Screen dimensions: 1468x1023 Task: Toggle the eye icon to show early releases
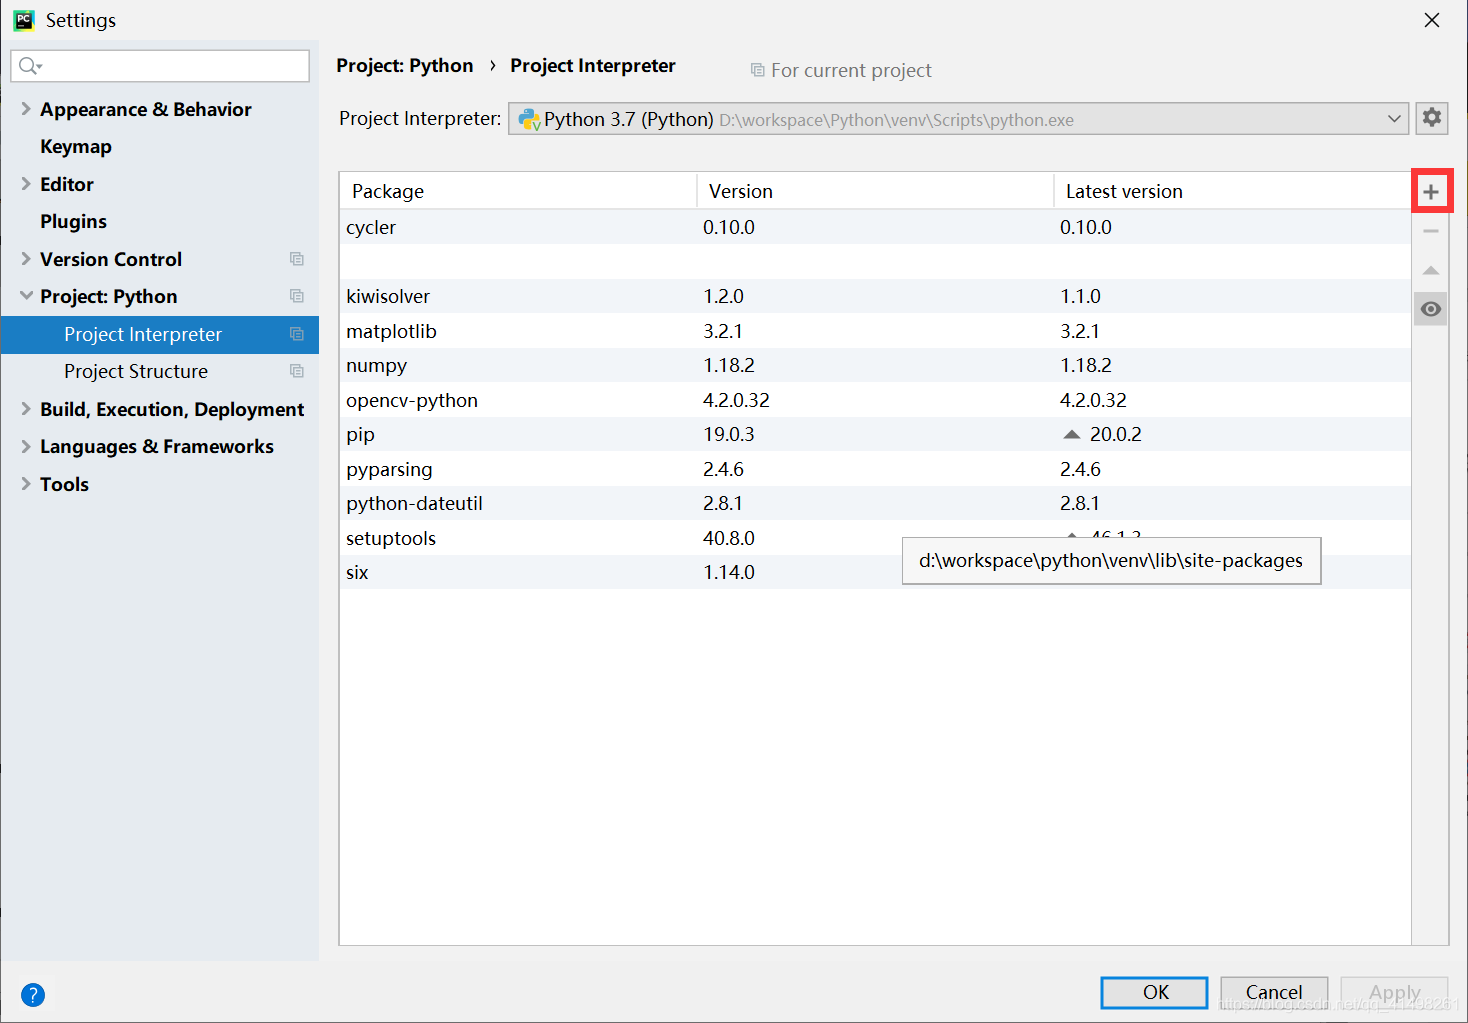coord(1430,308)
